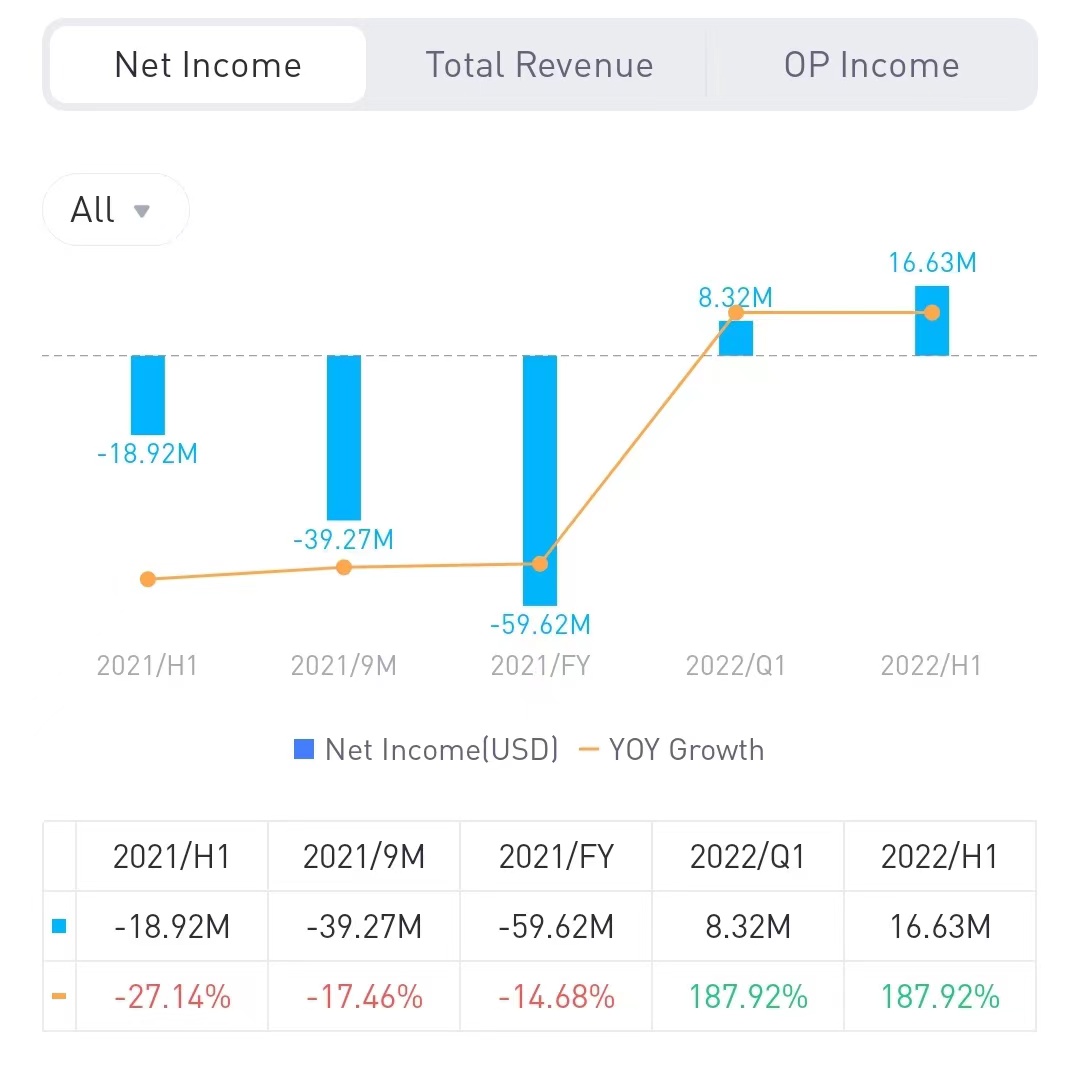Click the 2022/Q1 chart axis label
The height and width of the screenshot is (1068, 1080).
tap(736, 665)
